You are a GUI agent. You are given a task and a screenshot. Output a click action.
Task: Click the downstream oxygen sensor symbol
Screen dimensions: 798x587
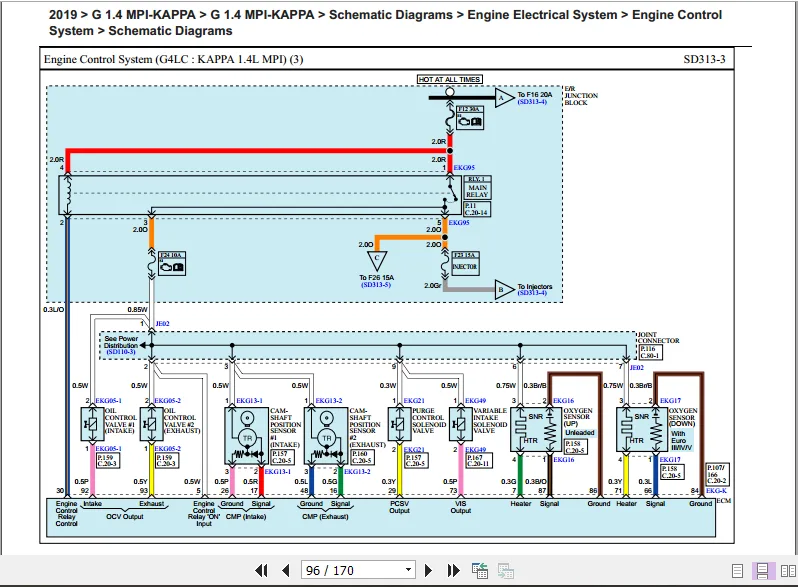pos(642,429)
